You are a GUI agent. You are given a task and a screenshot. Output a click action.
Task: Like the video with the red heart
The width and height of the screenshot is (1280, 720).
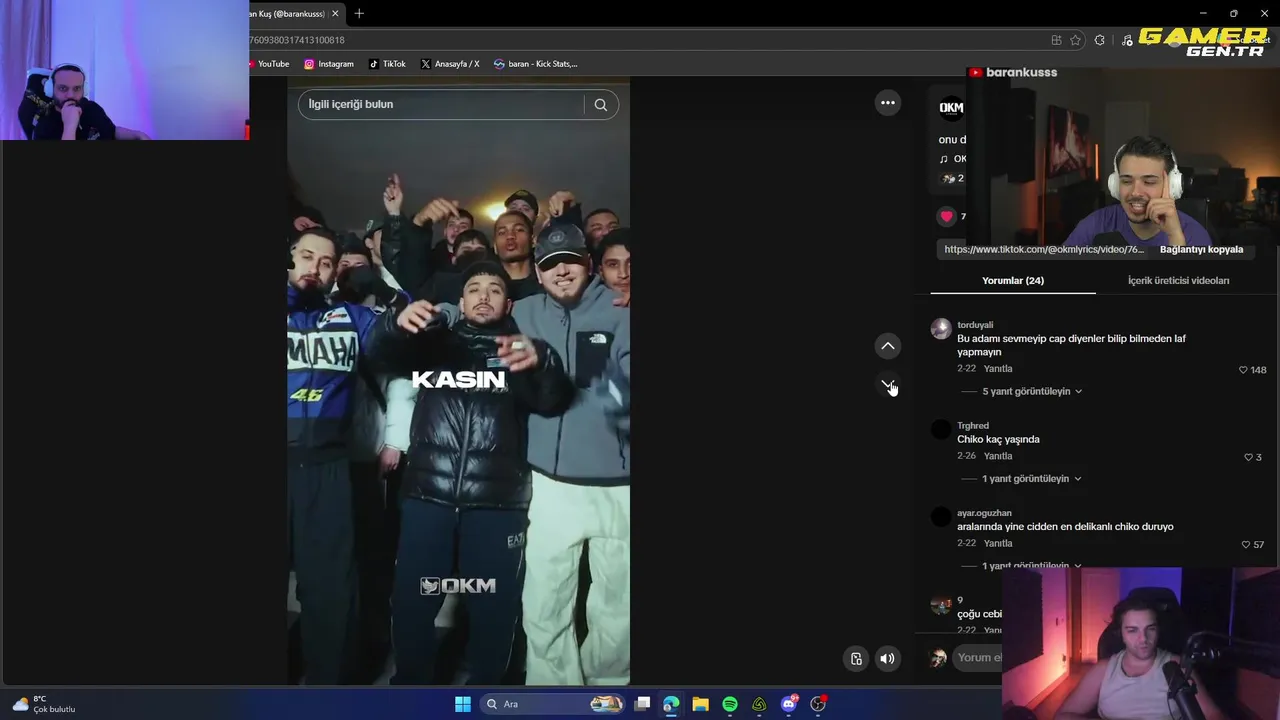946,216
